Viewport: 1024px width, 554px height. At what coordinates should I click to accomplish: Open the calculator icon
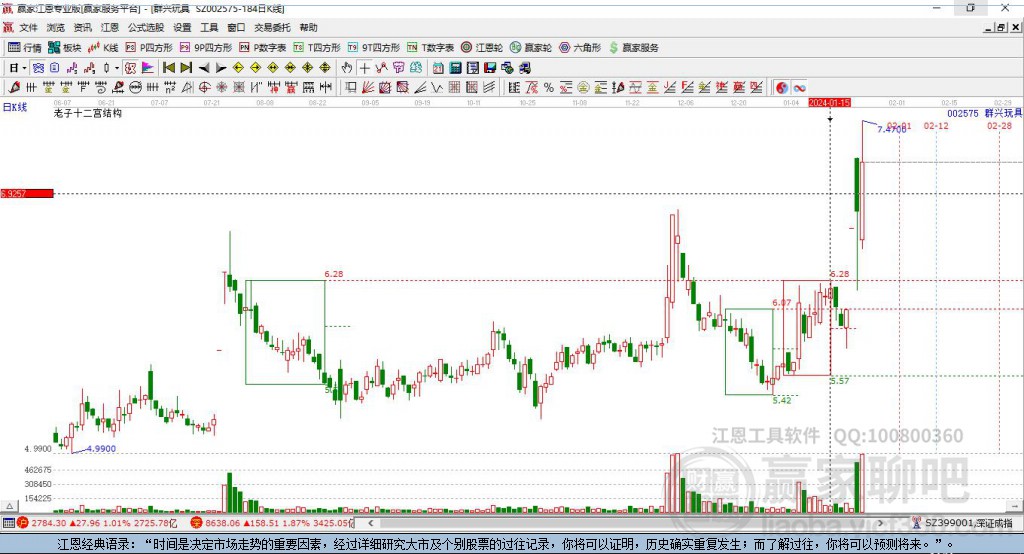[455, 68]
